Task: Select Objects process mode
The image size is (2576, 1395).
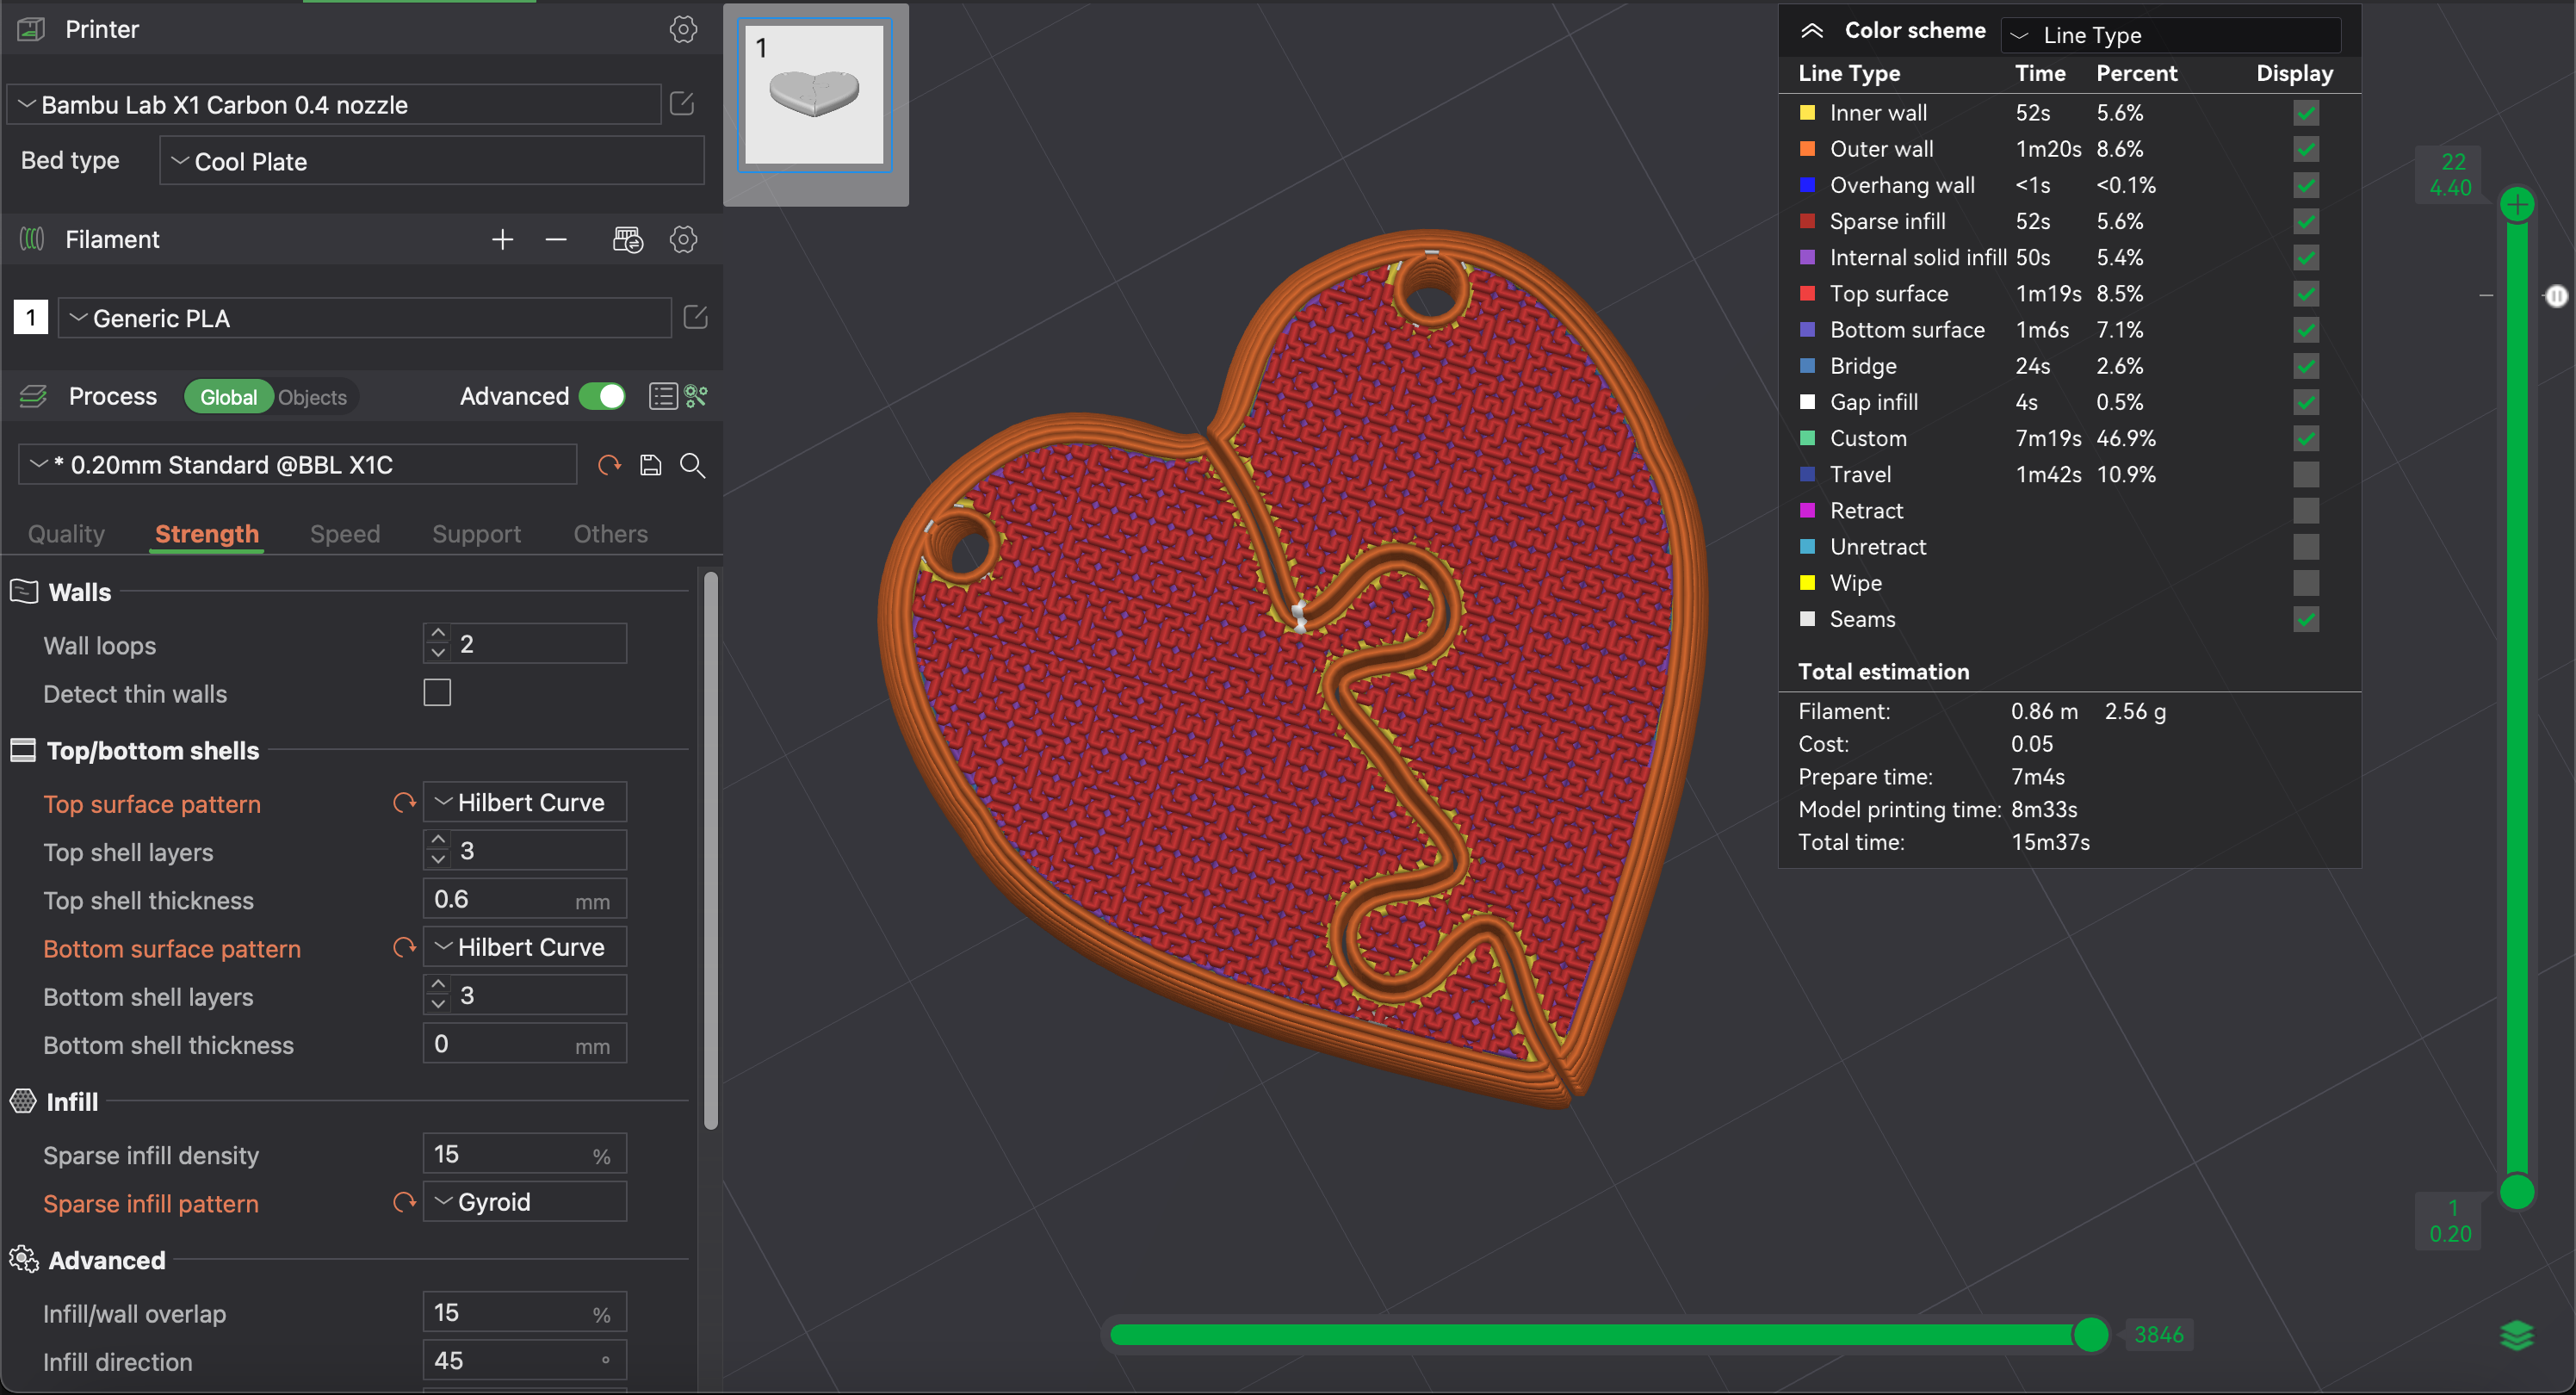Action: pos(312,397)
